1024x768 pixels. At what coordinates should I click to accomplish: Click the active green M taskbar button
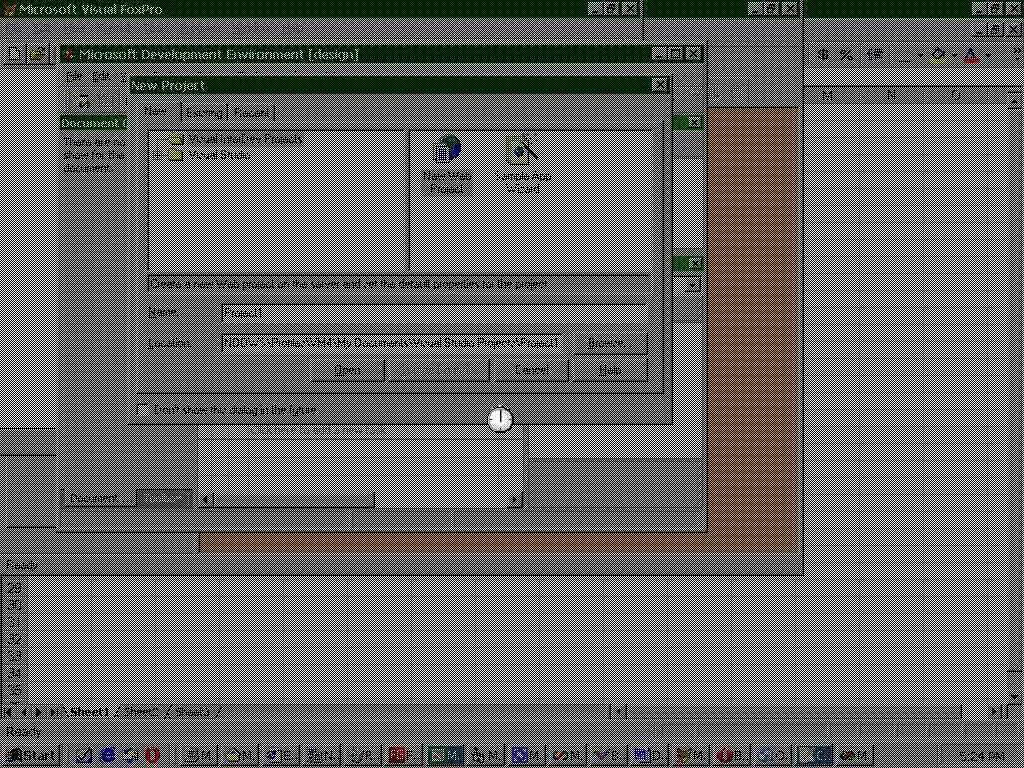click(x=445, y=756)
